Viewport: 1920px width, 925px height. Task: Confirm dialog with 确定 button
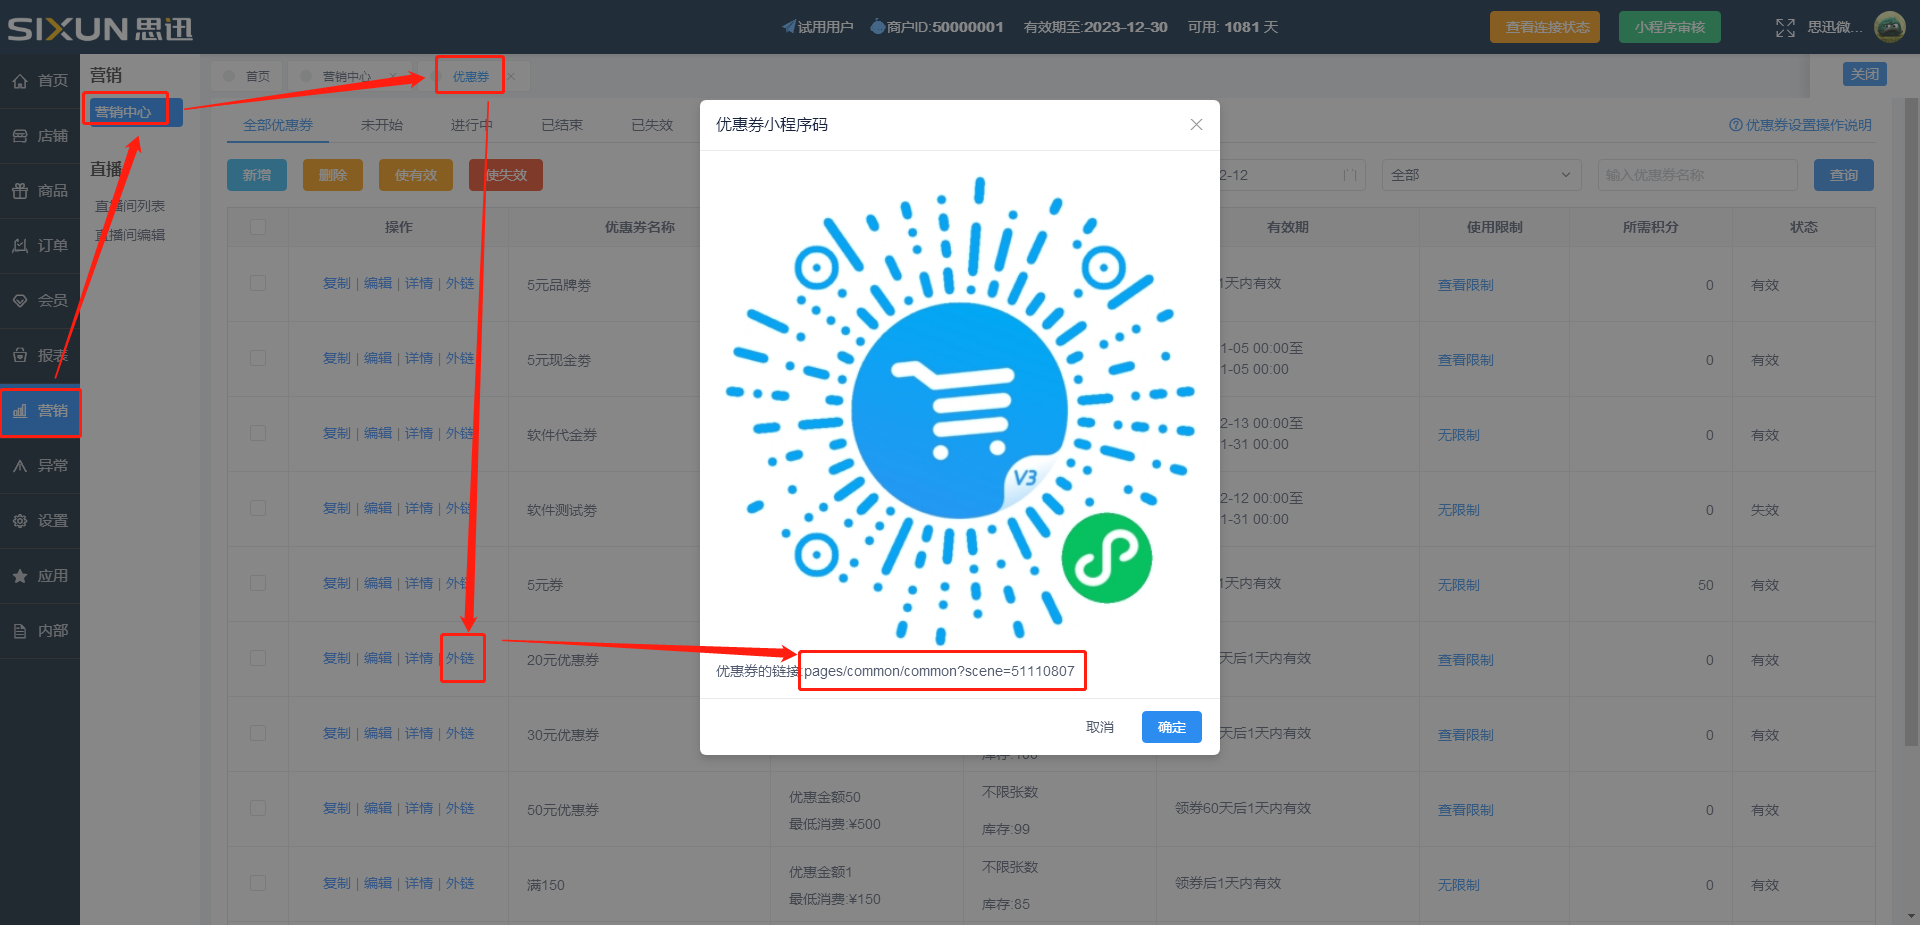click(1172, 727)
